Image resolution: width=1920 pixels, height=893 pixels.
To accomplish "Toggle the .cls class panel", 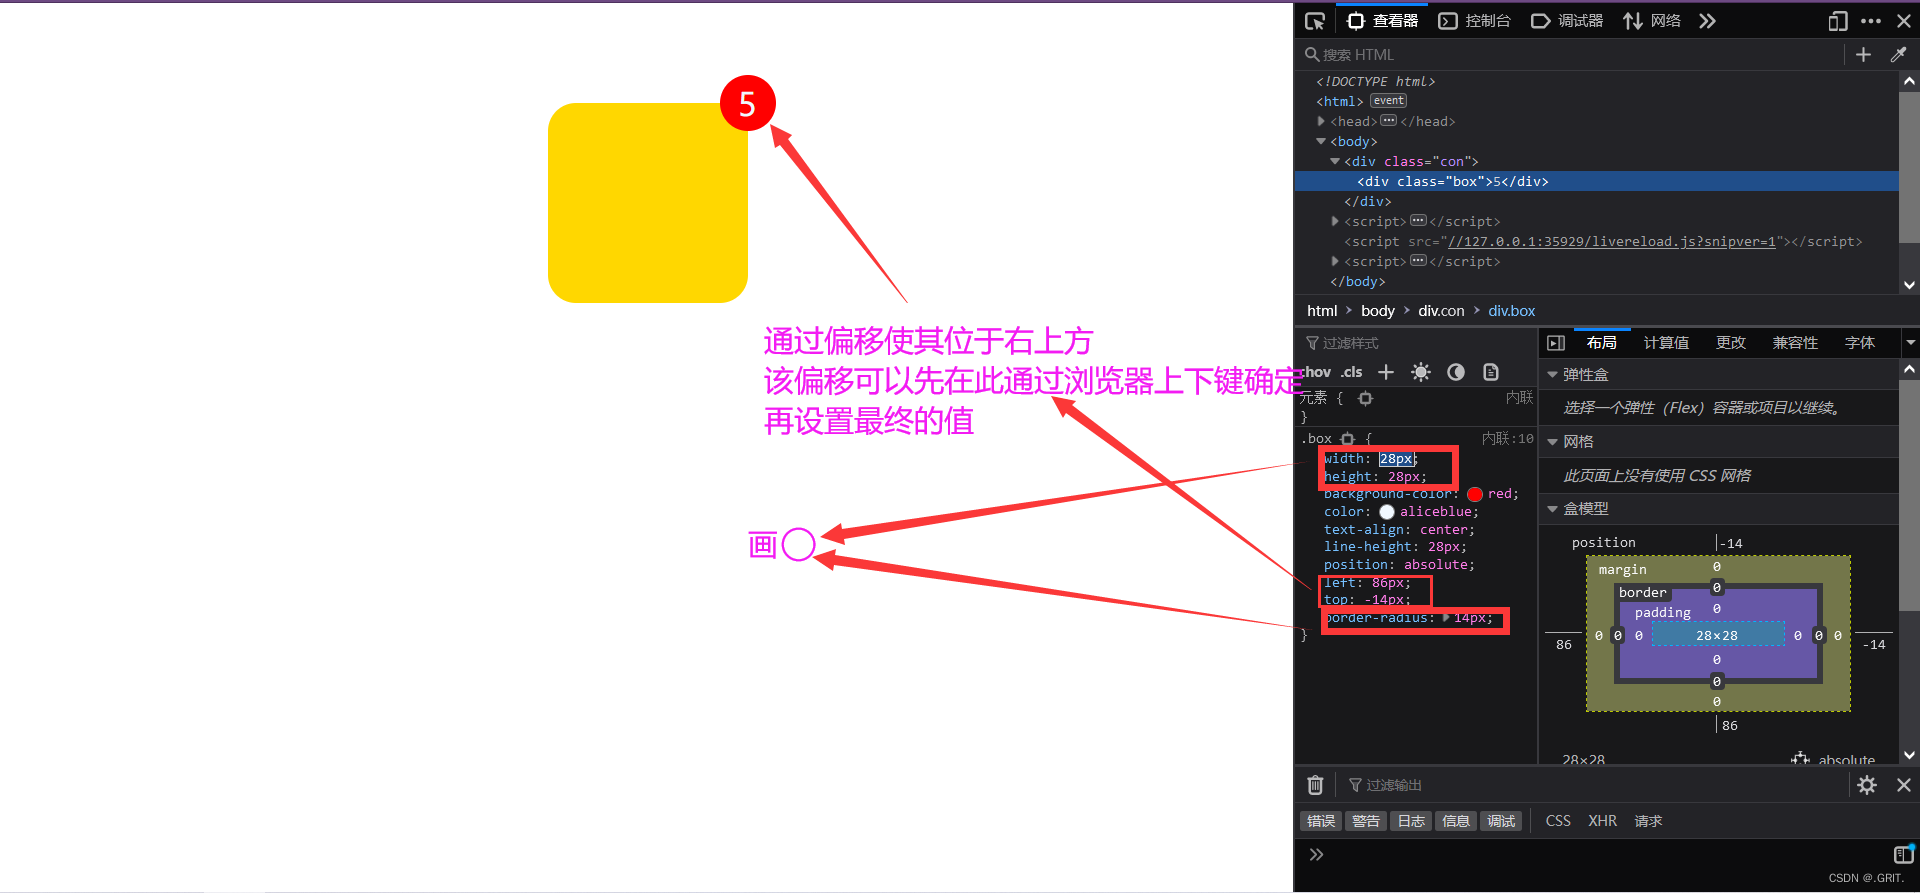I will [x=1352, y=372].
